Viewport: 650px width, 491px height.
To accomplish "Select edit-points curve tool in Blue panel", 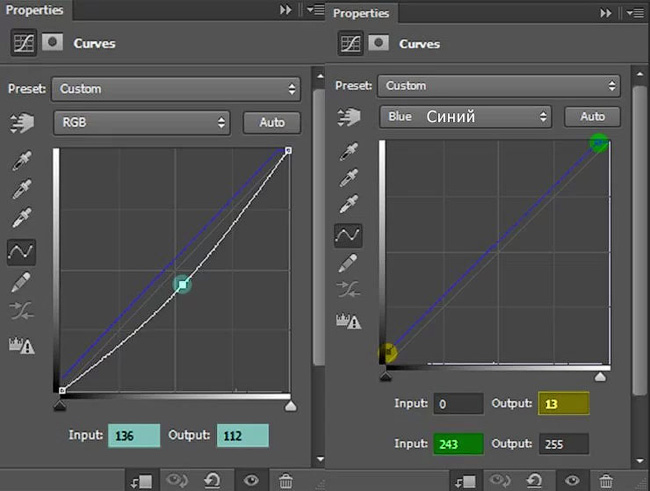I will pos(348,236).
